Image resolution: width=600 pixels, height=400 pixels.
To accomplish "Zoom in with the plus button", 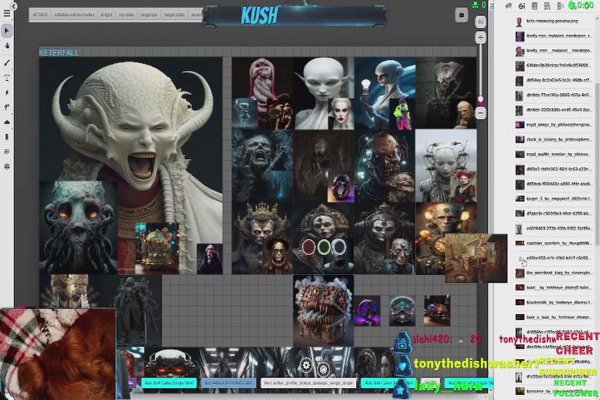I will point(481,38).
